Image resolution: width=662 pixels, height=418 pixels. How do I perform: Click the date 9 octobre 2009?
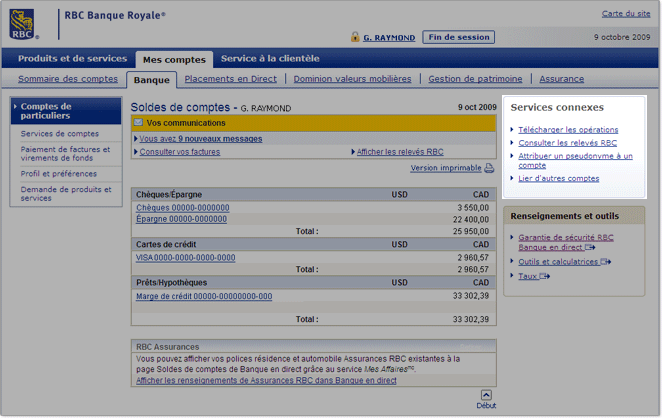[x=622, y=37]
